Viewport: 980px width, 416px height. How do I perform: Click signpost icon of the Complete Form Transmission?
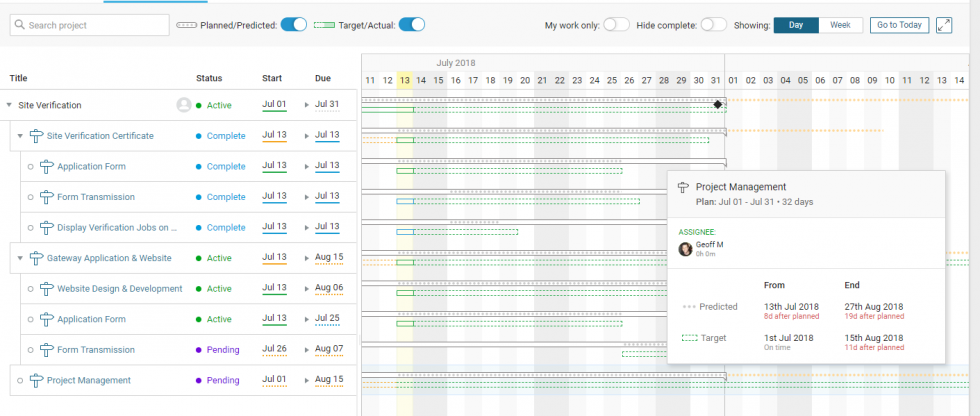pyautogui.click(x=47, y=197)
